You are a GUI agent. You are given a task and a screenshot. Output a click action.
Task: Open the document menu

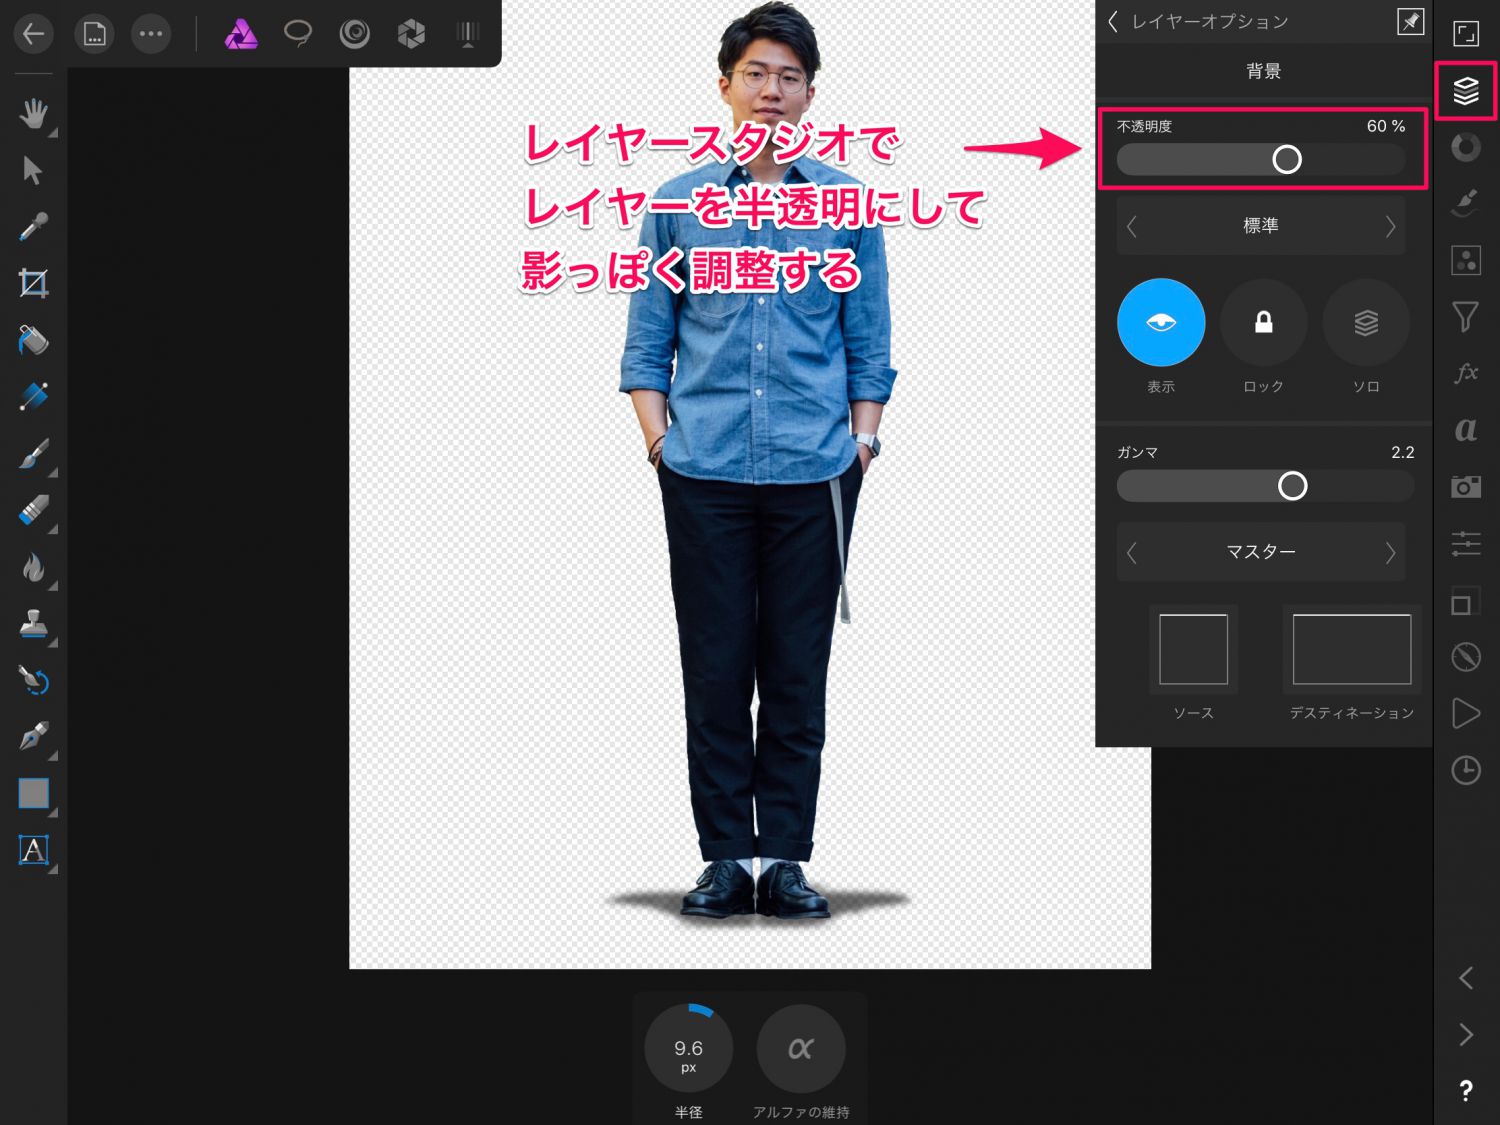tap(94, 35)
